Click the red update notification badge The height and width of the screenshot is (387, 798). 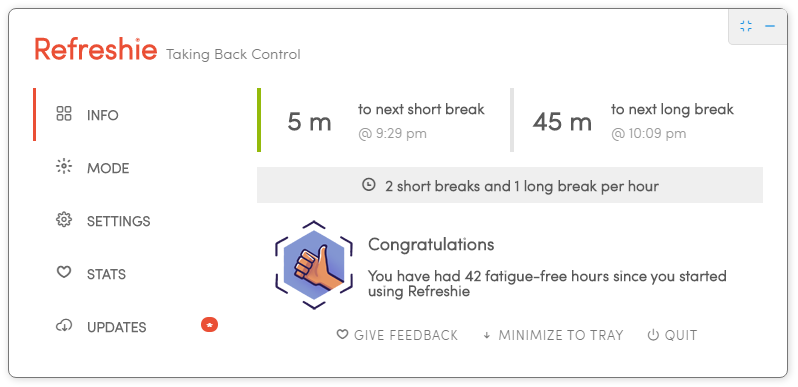coord(209,324)
